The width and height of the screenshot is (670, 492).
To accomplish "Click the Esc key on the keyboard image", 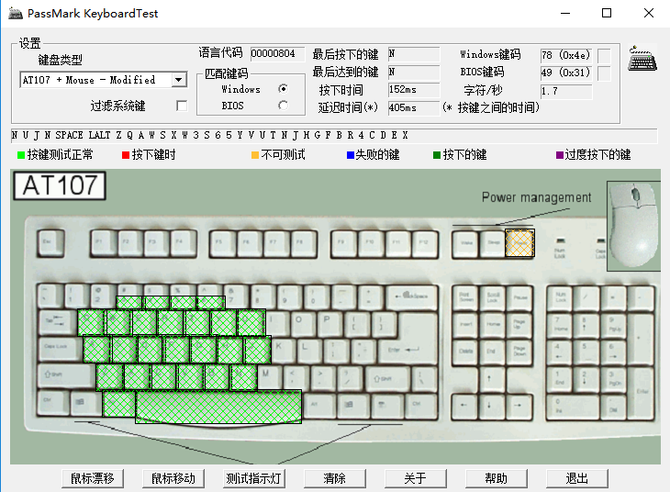I will pos(47,241).
